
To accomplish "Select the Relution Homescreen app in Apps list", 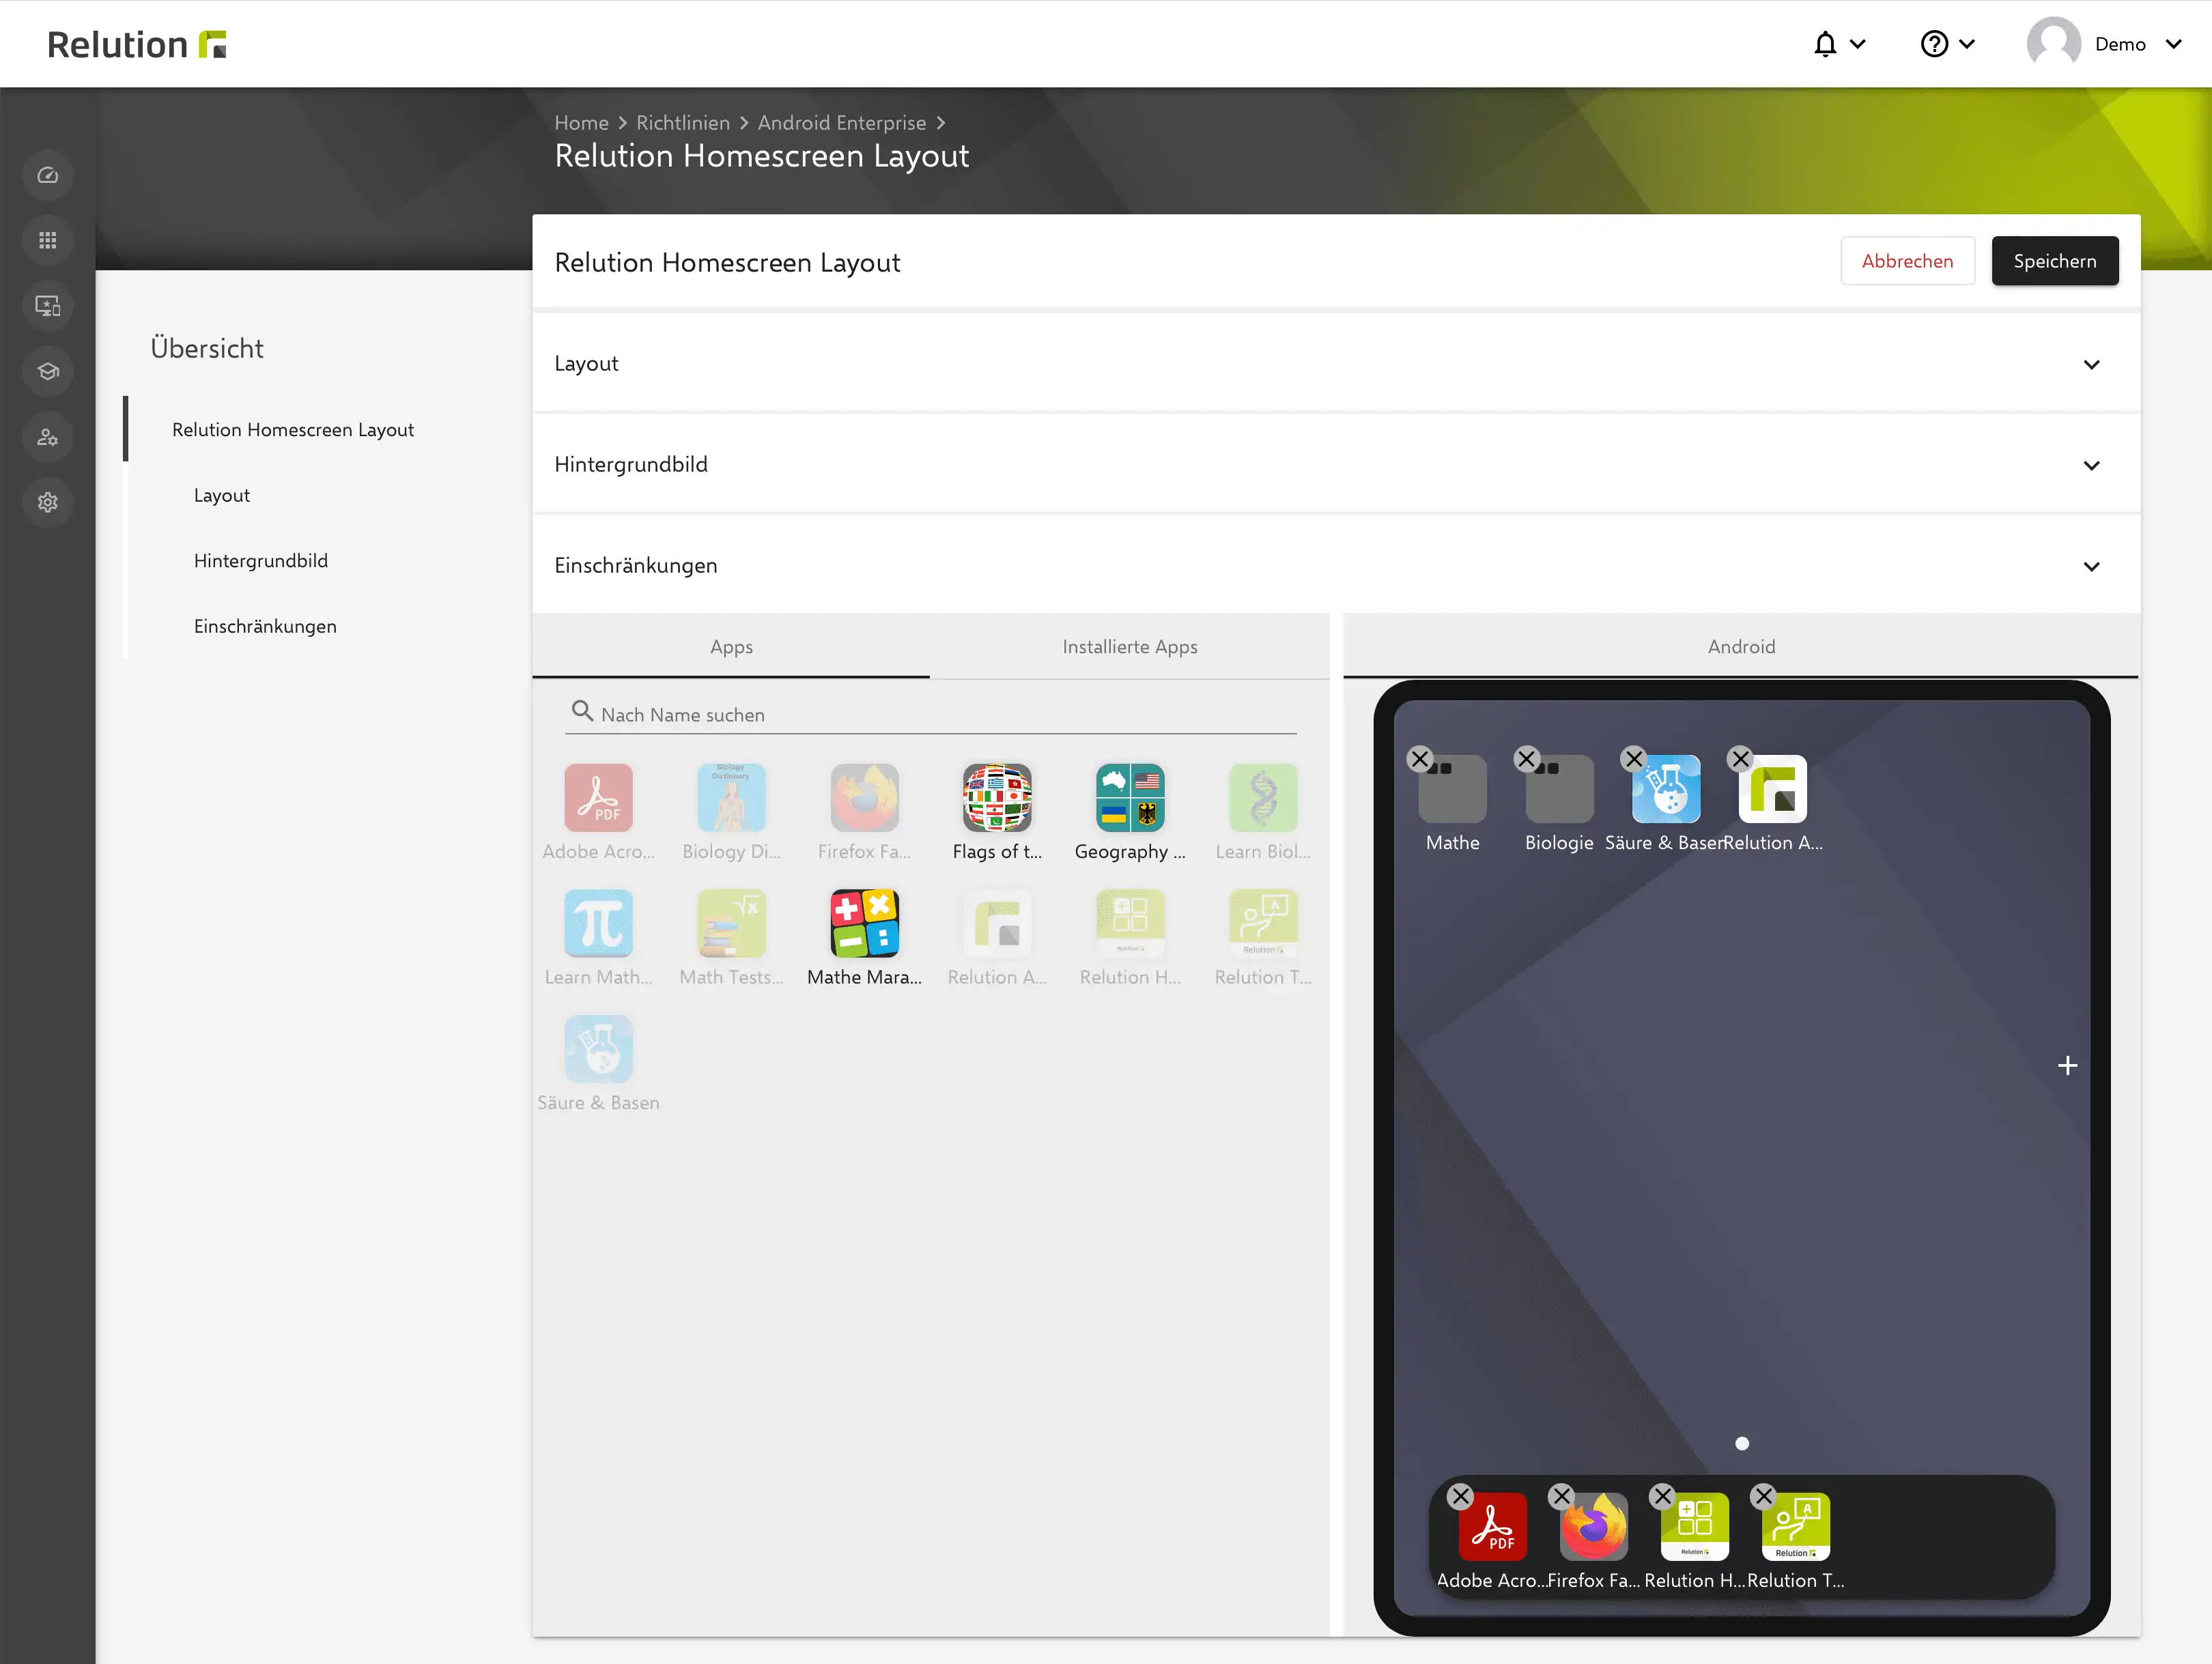I will click(1130, 923).
